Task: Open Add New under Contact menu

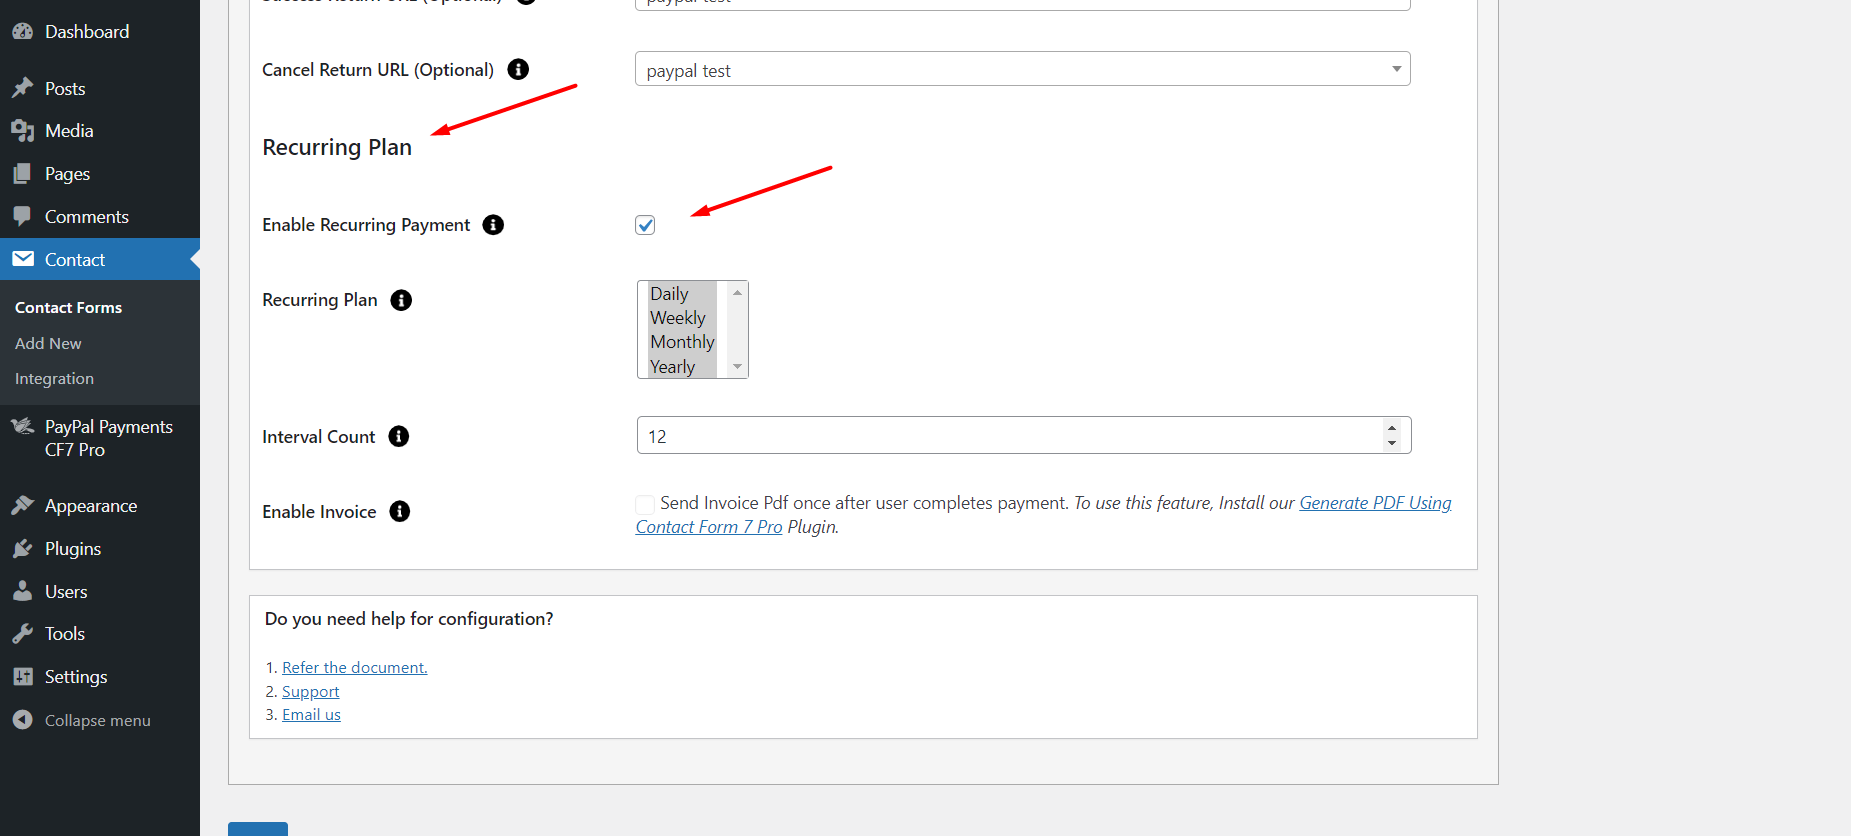Action: tap(48, 343)
